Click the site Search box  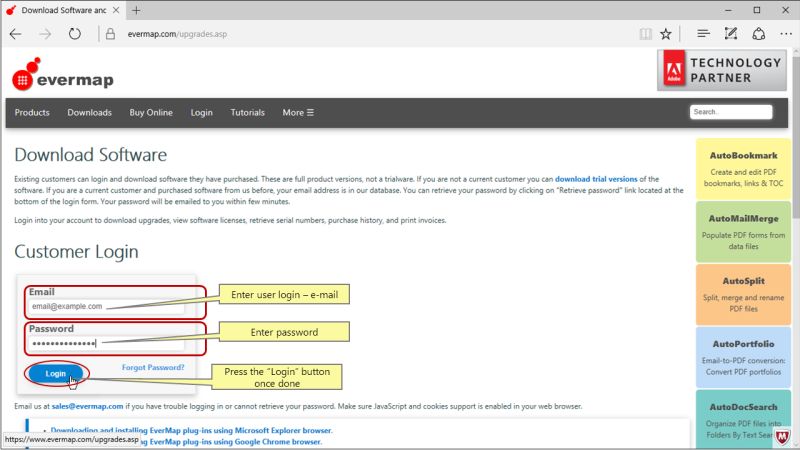731,112
